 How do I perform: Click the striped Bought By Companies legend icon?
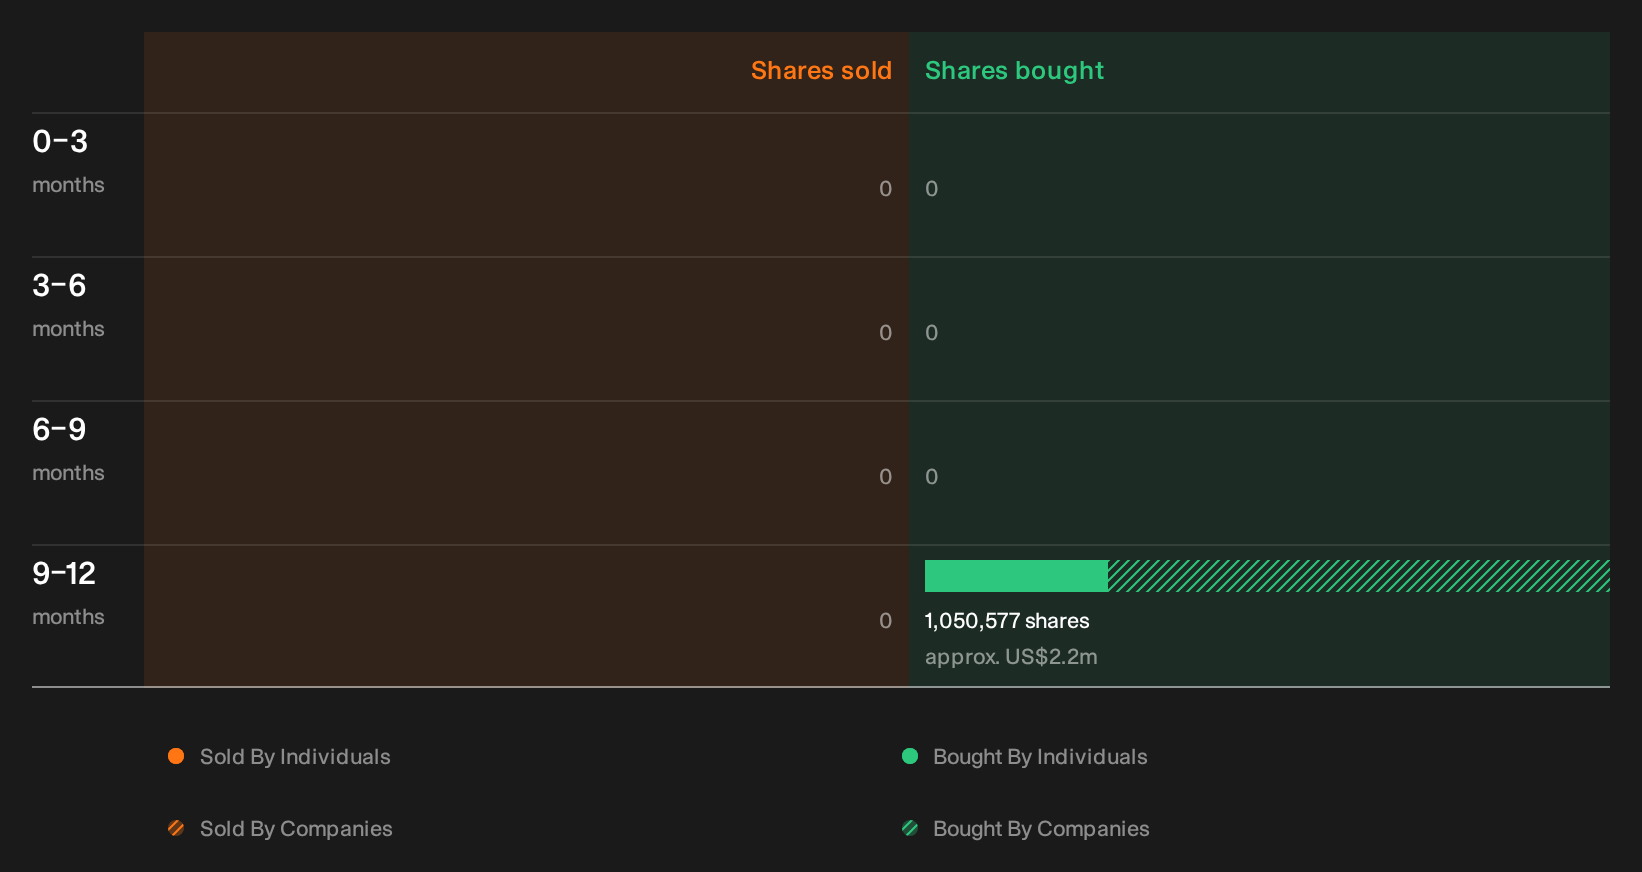[x=910, y=828]
